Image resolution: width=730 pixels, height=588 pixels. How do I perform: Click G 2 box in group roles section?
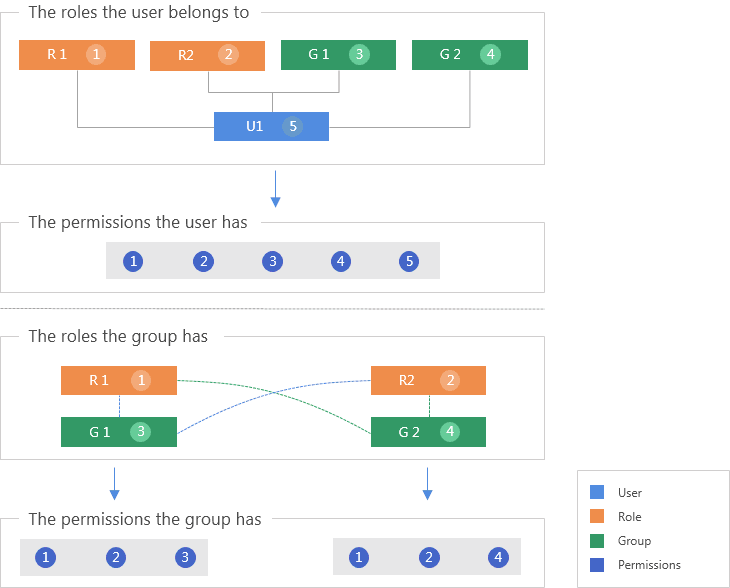pos(428,431)
